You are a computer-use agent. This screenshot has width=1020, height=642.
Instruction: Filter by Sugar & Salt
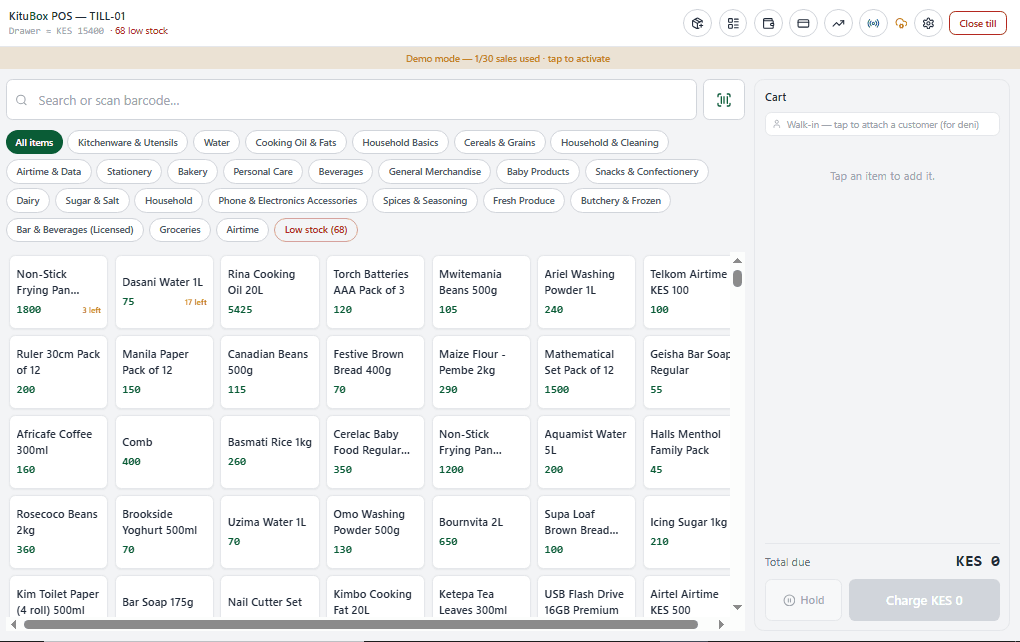pyautogui.click(x=92, y=200)
